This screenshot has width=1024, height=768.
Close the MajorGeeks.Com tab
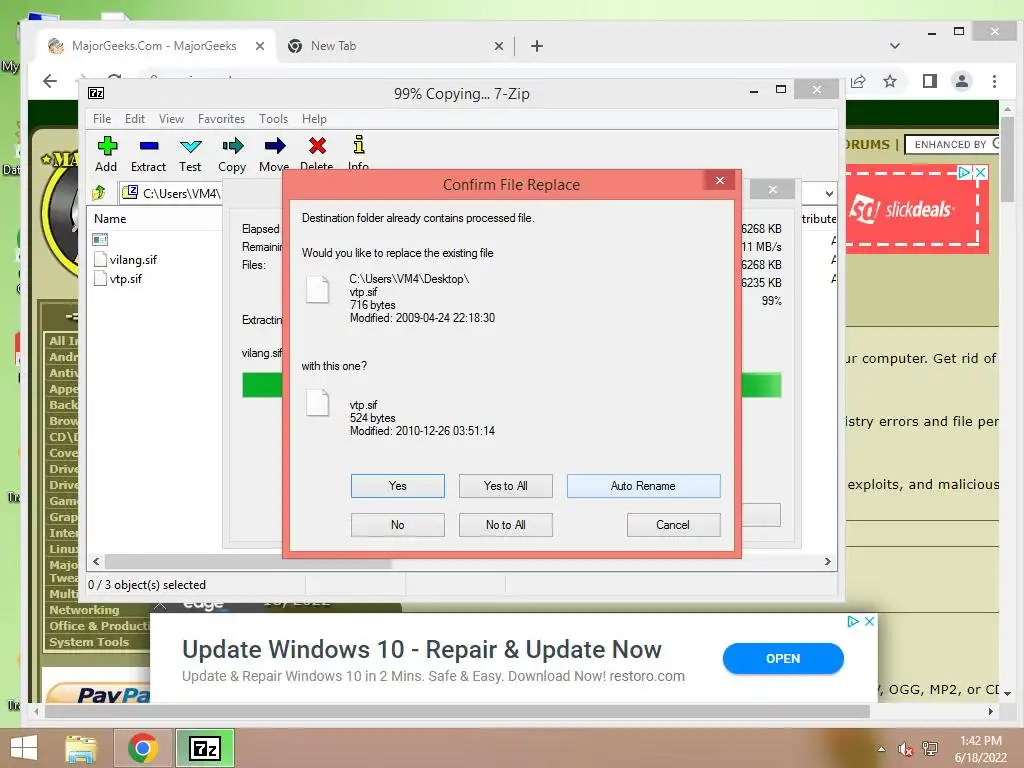click(260, 46)
